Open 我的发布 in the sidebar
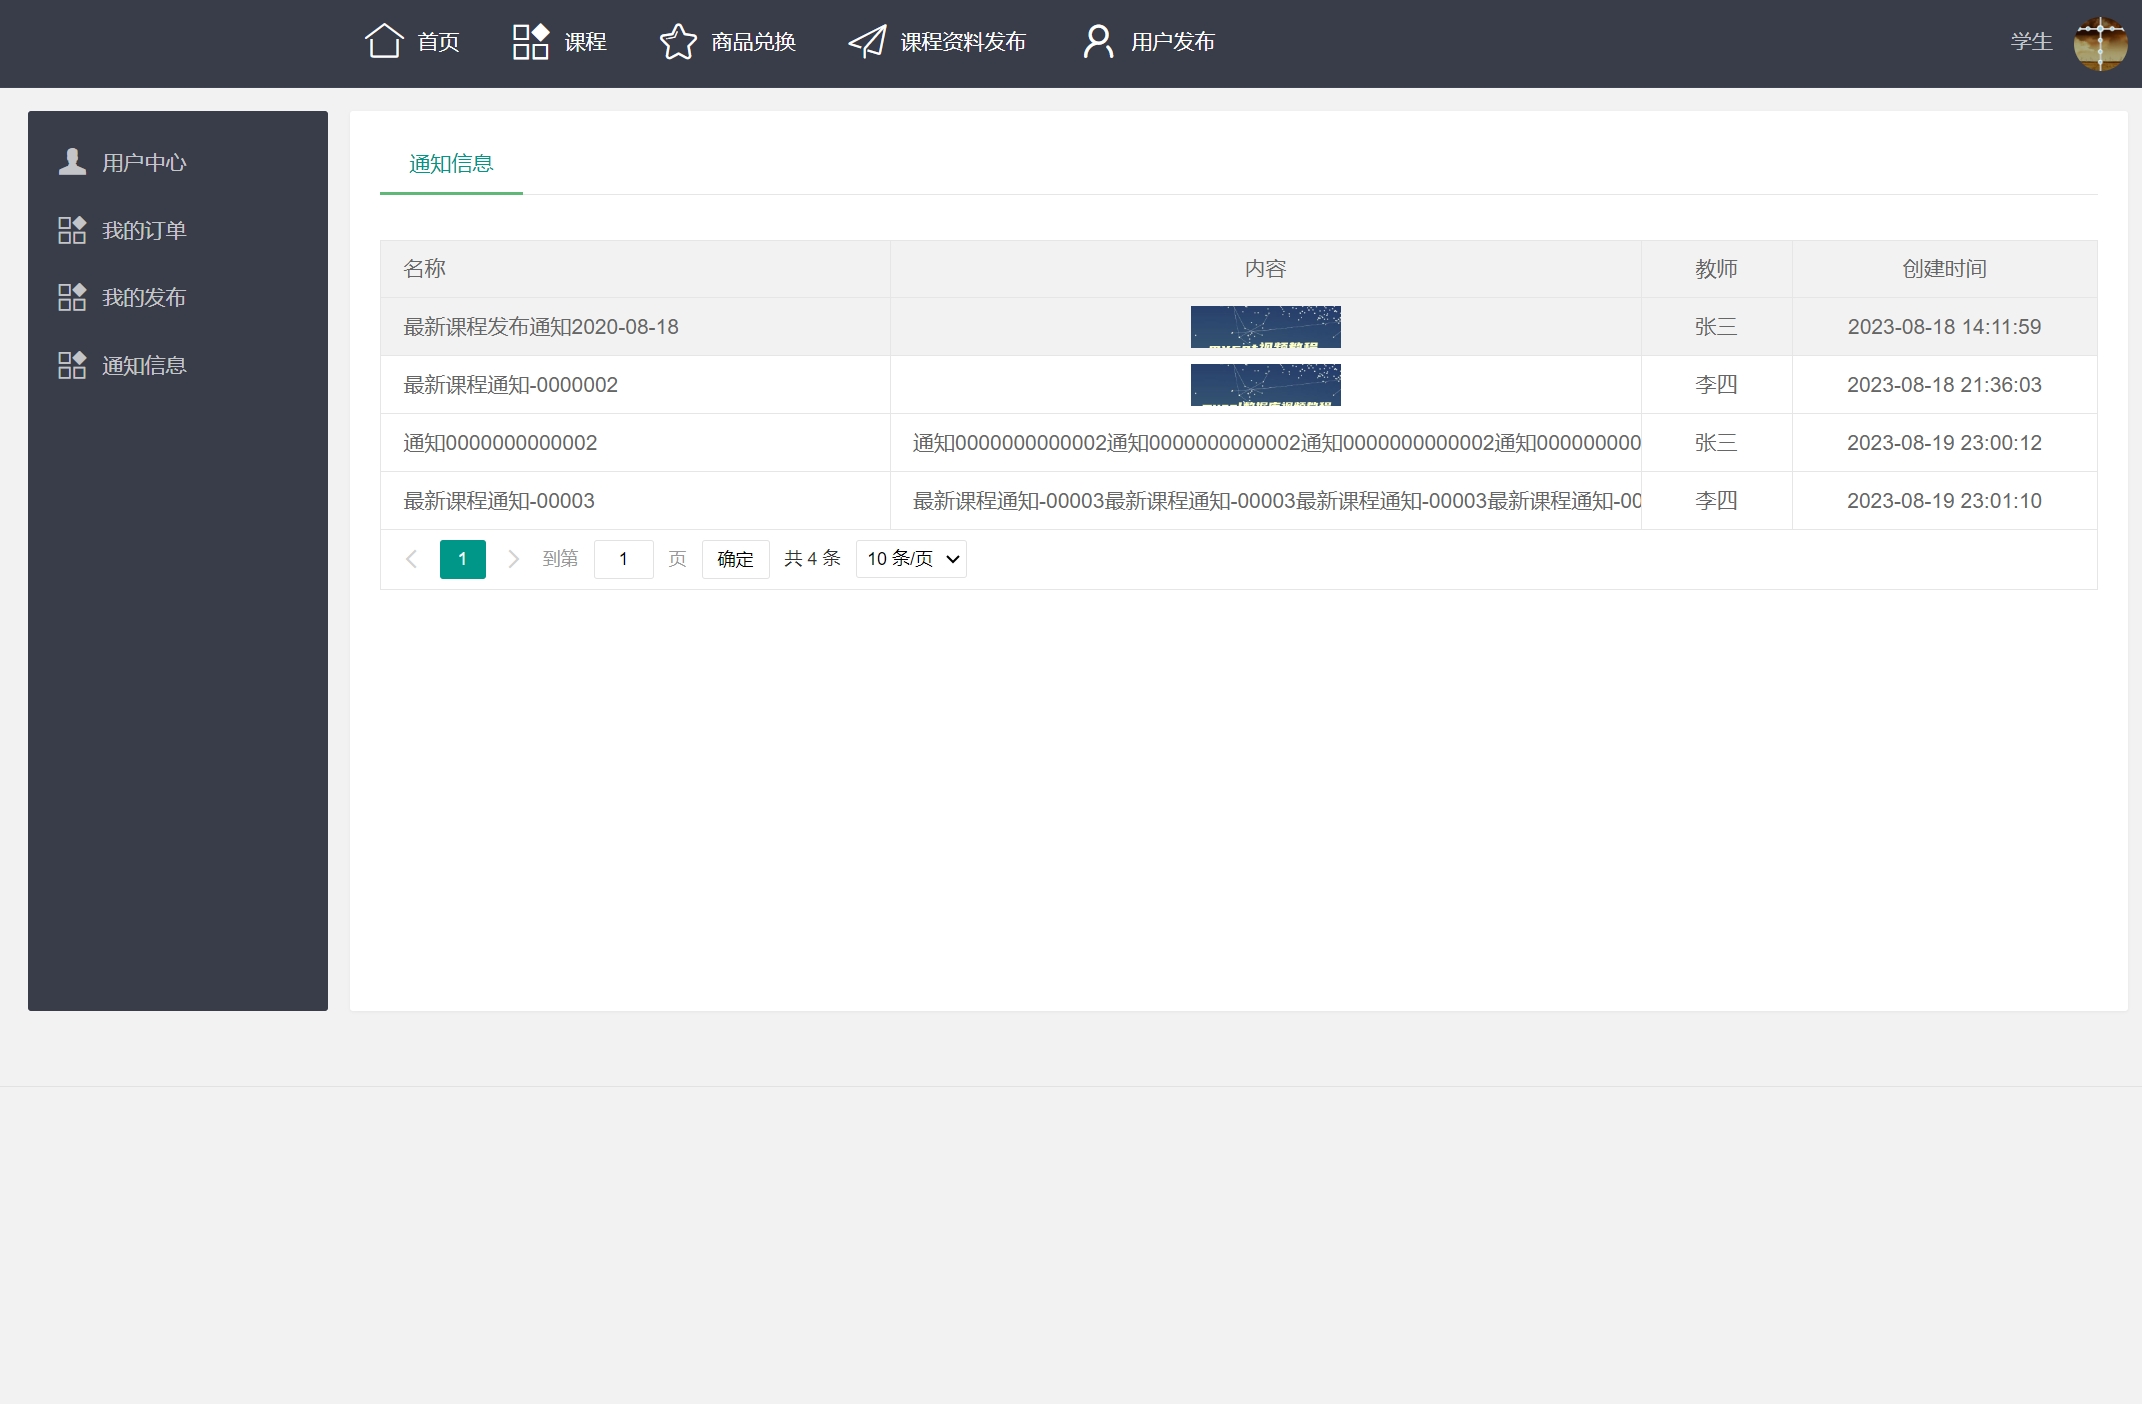Screen dimensions: 2142x1404 [x=143, y=297]
